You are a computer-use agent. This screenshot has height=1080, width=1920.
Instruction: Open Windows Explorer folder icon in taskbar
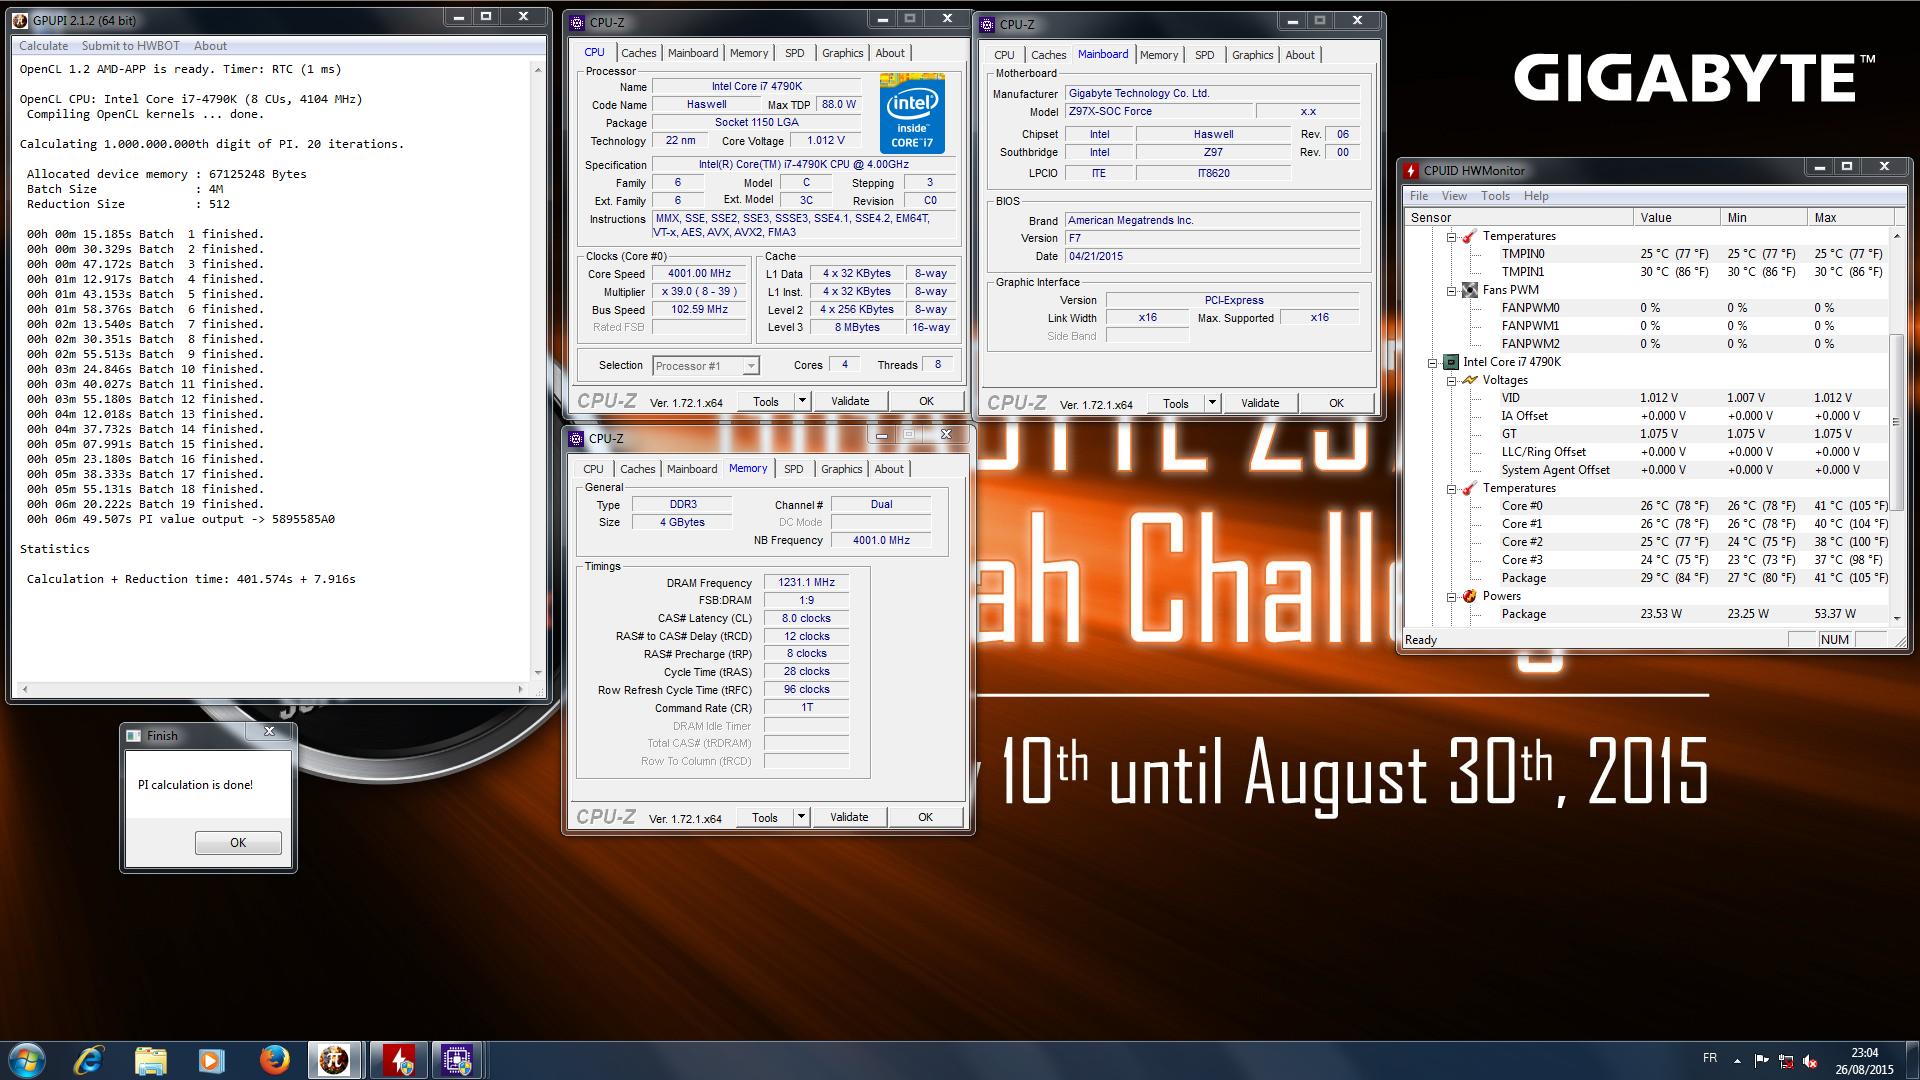pyautogui.click(x=150, y=1060)
